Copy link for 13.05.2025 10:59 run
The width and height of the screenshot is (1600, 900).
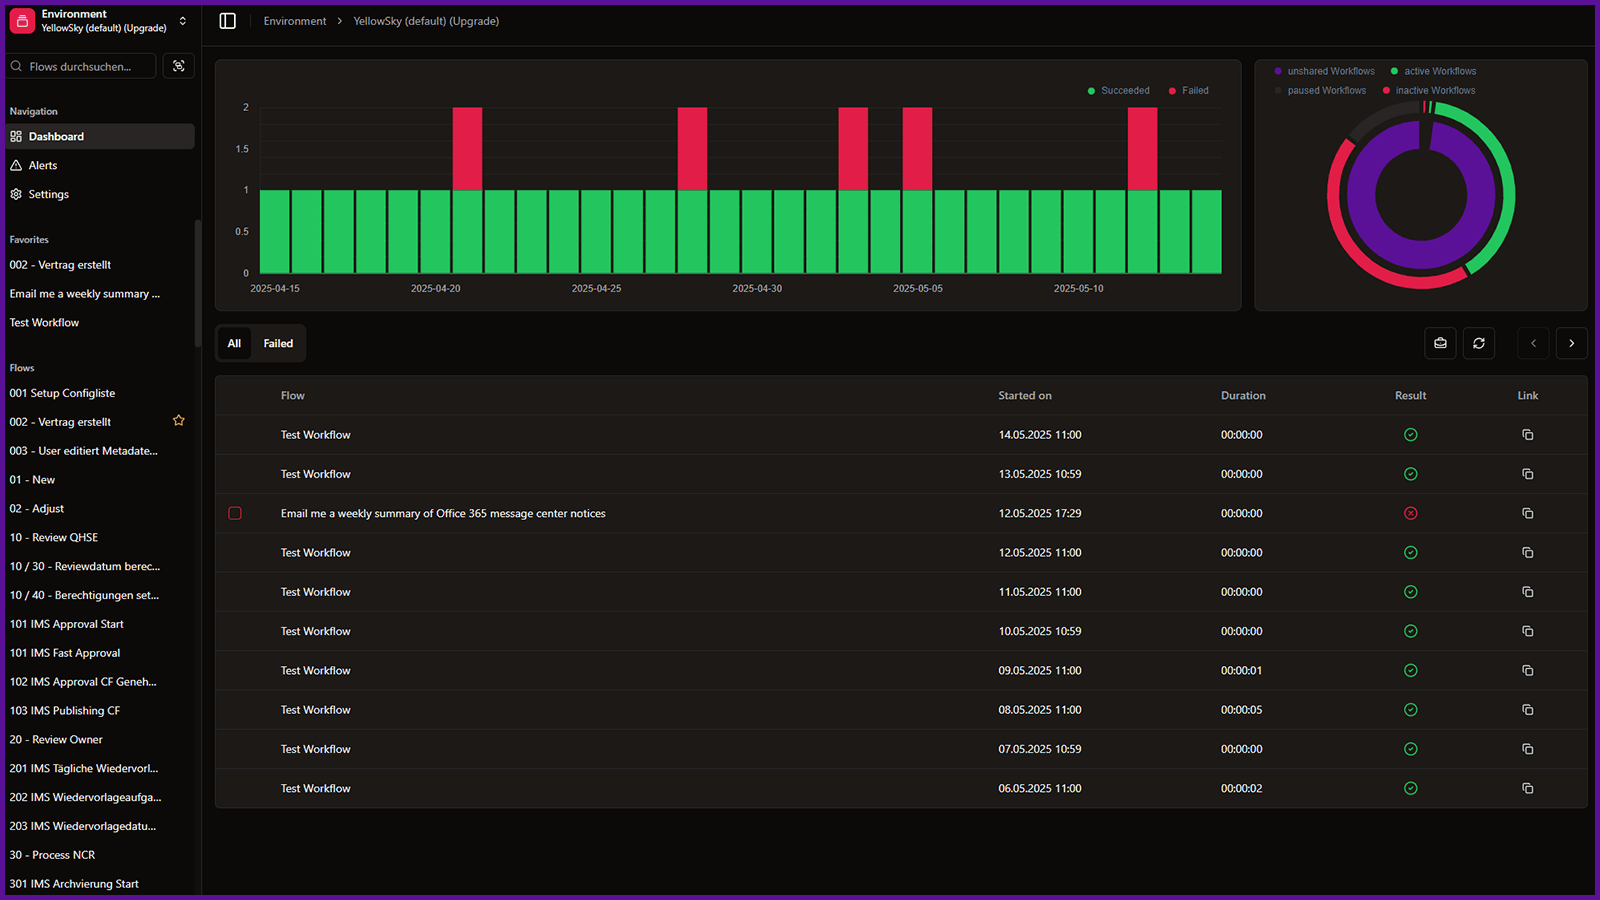tap(1527, 474)
